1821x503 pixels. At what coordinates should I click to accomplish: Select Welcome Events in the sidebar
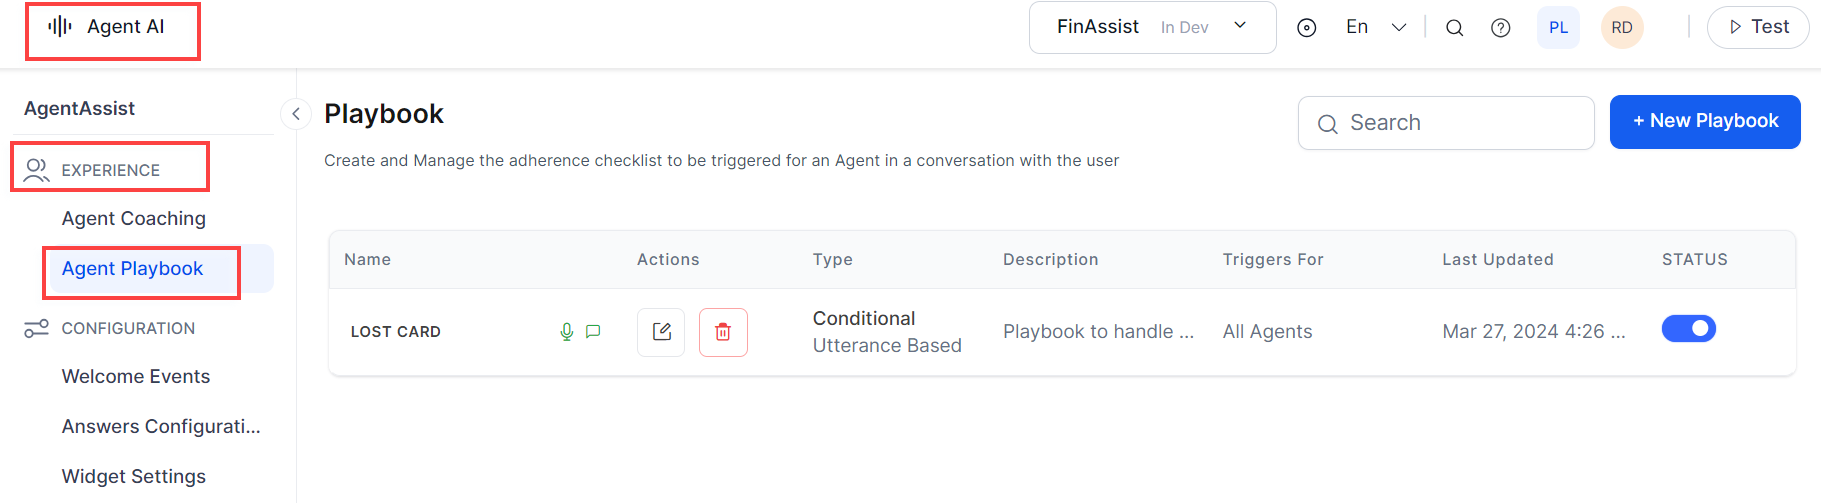pyautogui.click(x=136, y=377)
